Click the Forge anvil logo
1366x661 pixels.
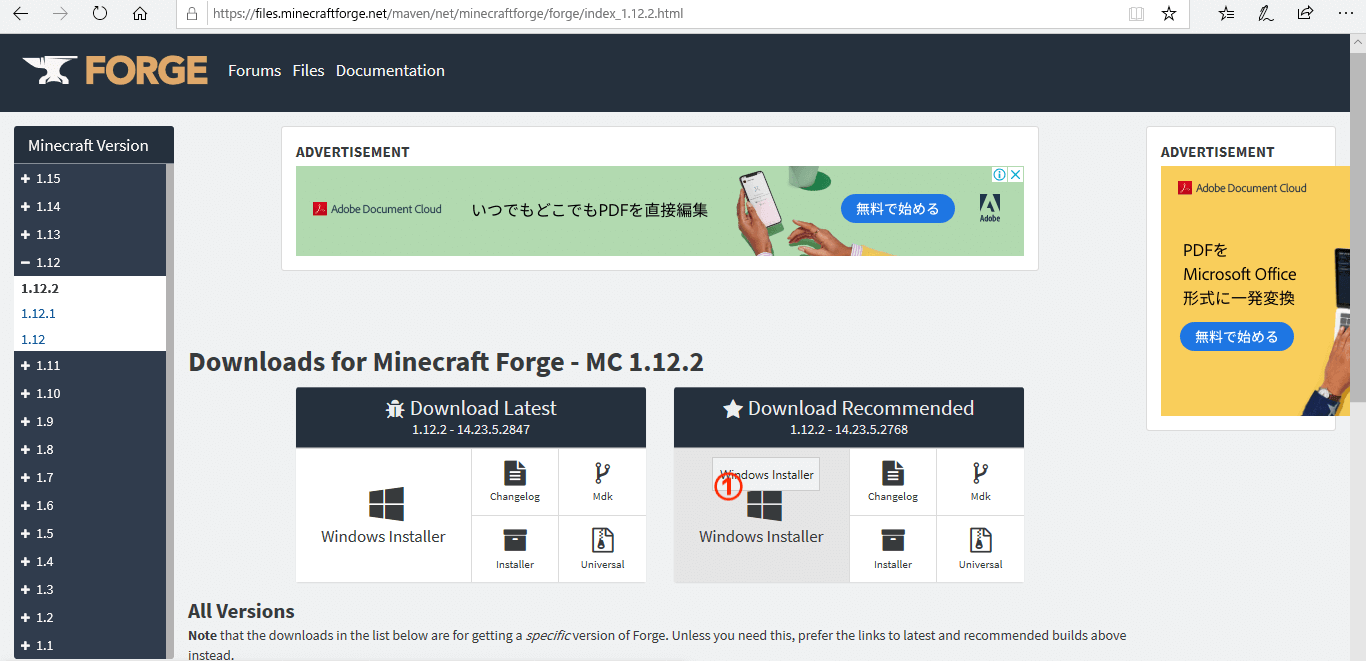point(115,70)
